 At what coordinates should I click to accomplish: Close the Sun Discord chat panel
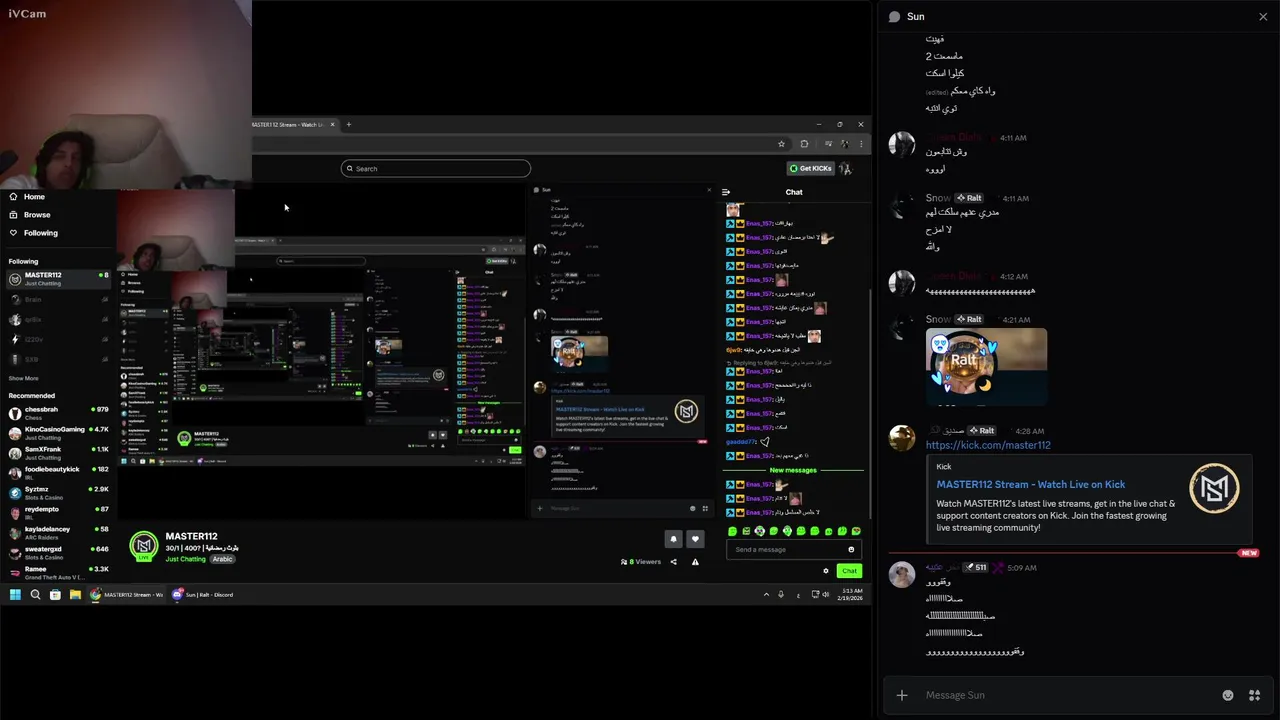(1263, 17)
